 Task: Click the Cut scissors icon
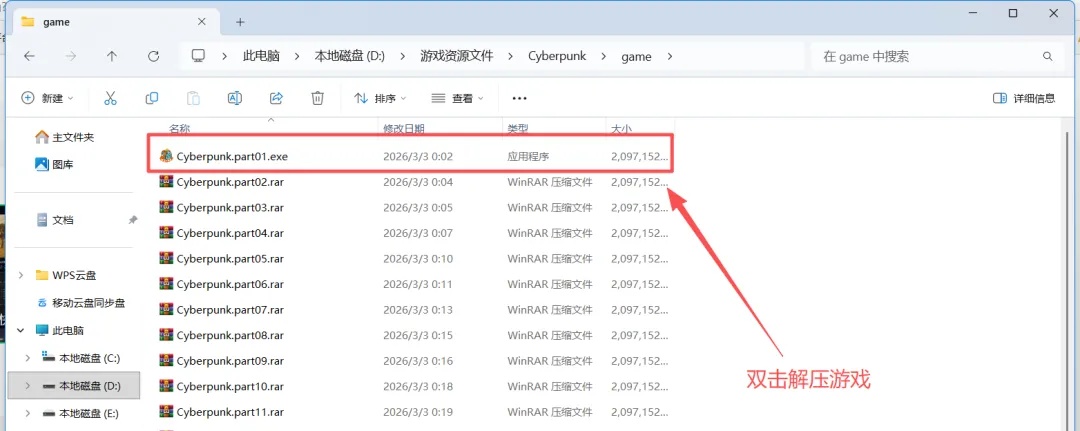point(110,98)
